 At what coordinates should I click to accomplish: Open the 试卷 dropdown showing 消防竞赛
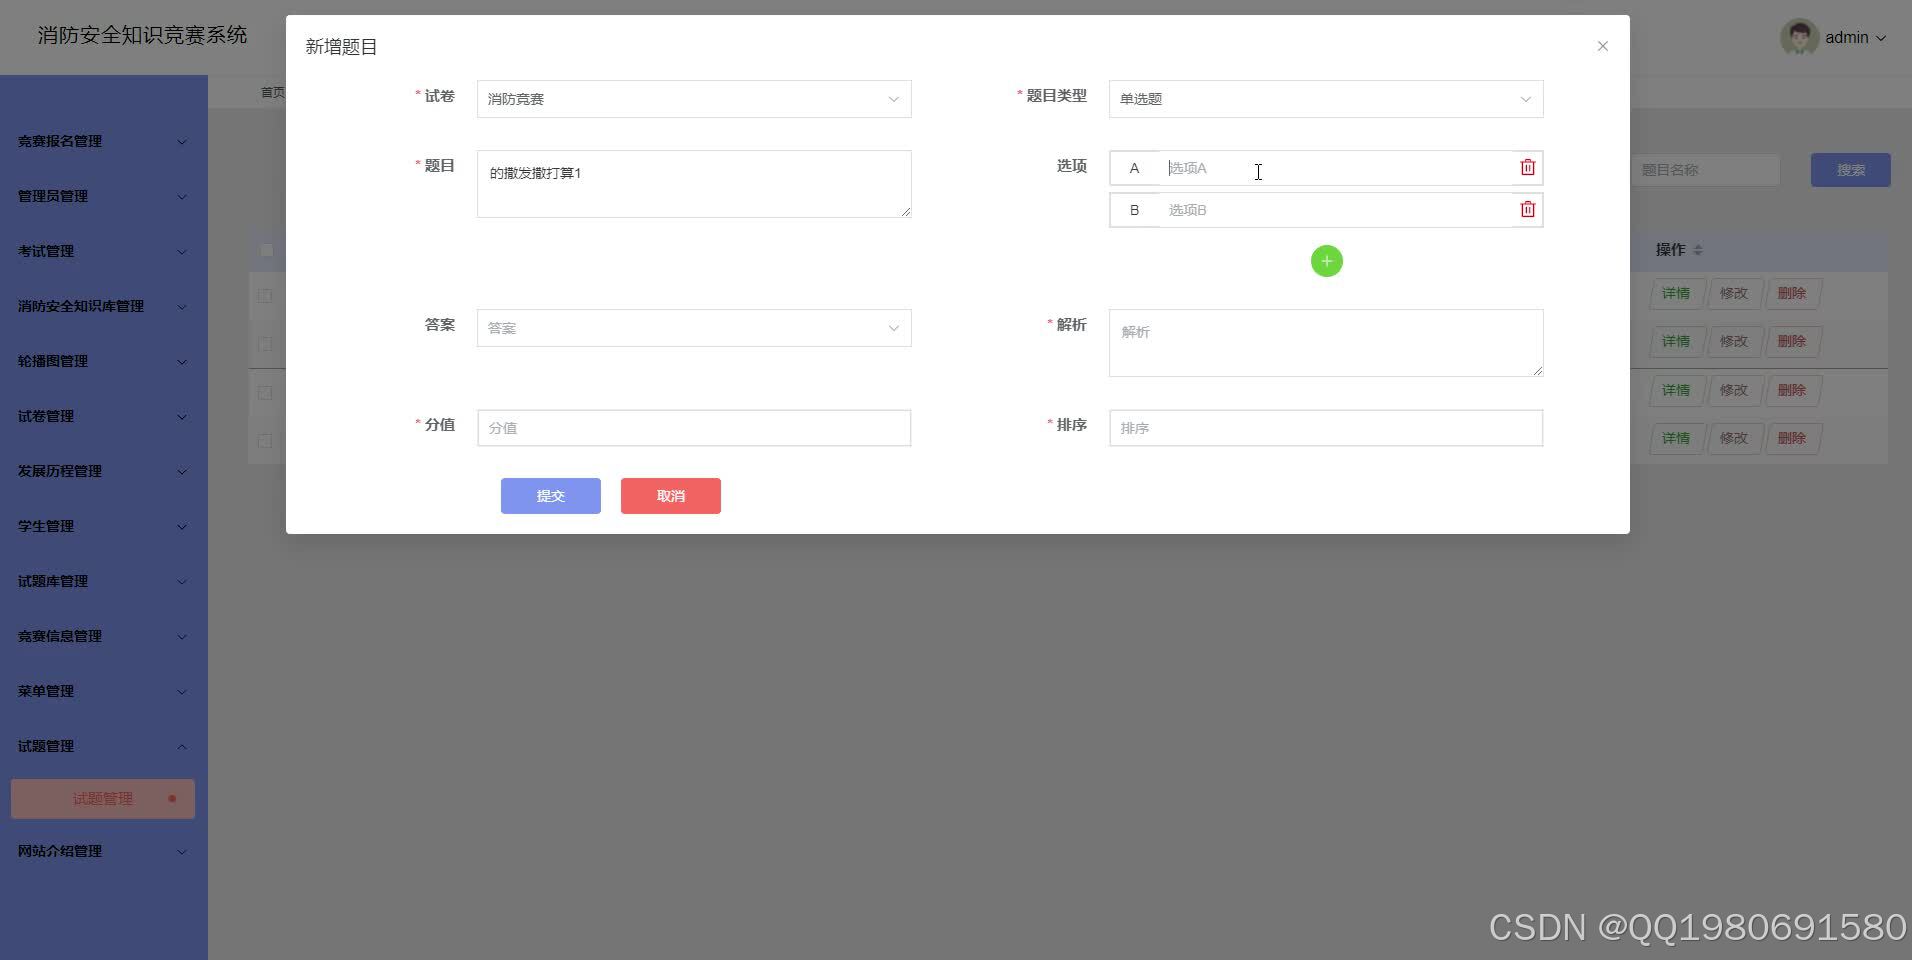point(693,98)
